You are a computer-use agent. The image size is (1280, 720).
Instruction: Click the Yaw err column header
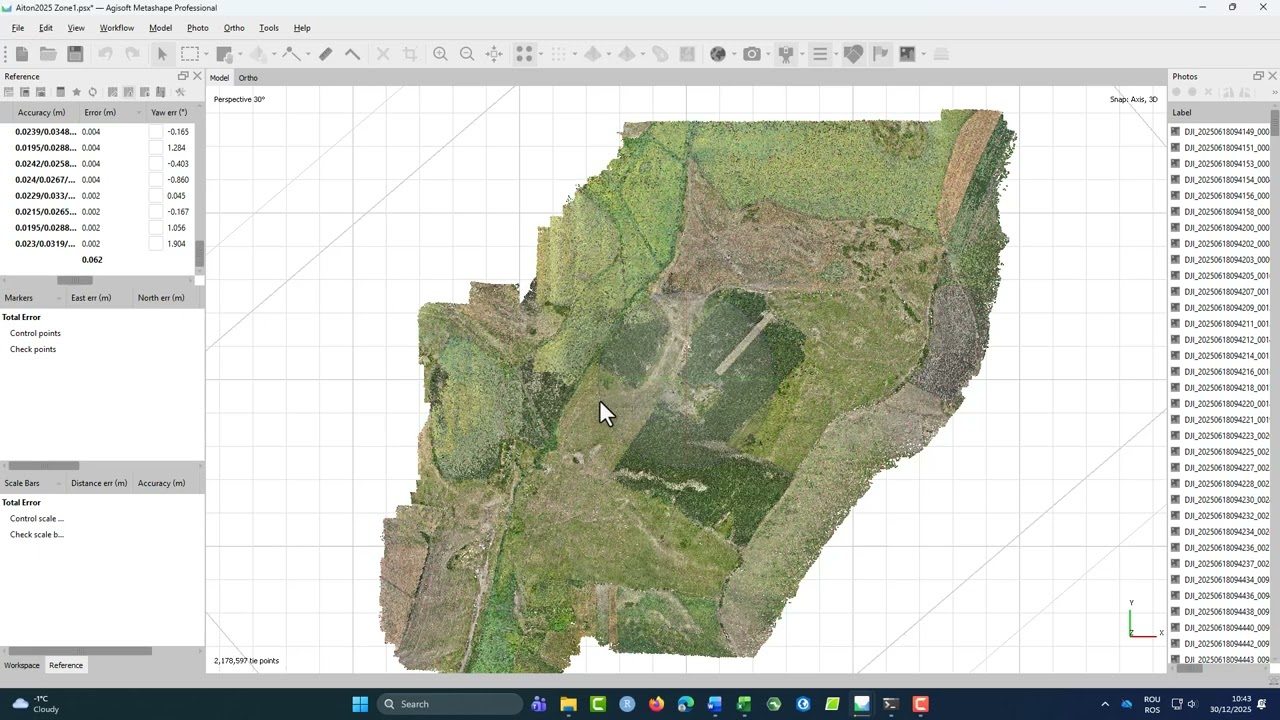(169, 112)
